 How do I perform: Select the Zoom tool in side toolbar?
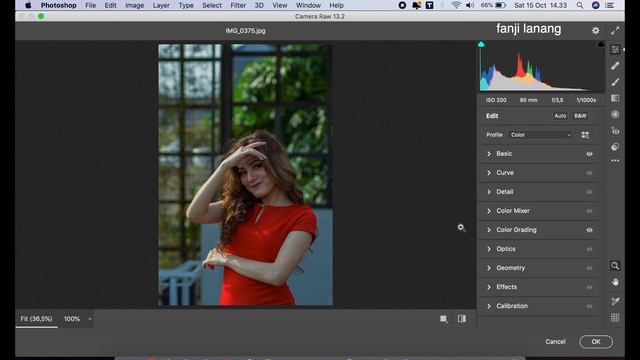coord(615,266)
